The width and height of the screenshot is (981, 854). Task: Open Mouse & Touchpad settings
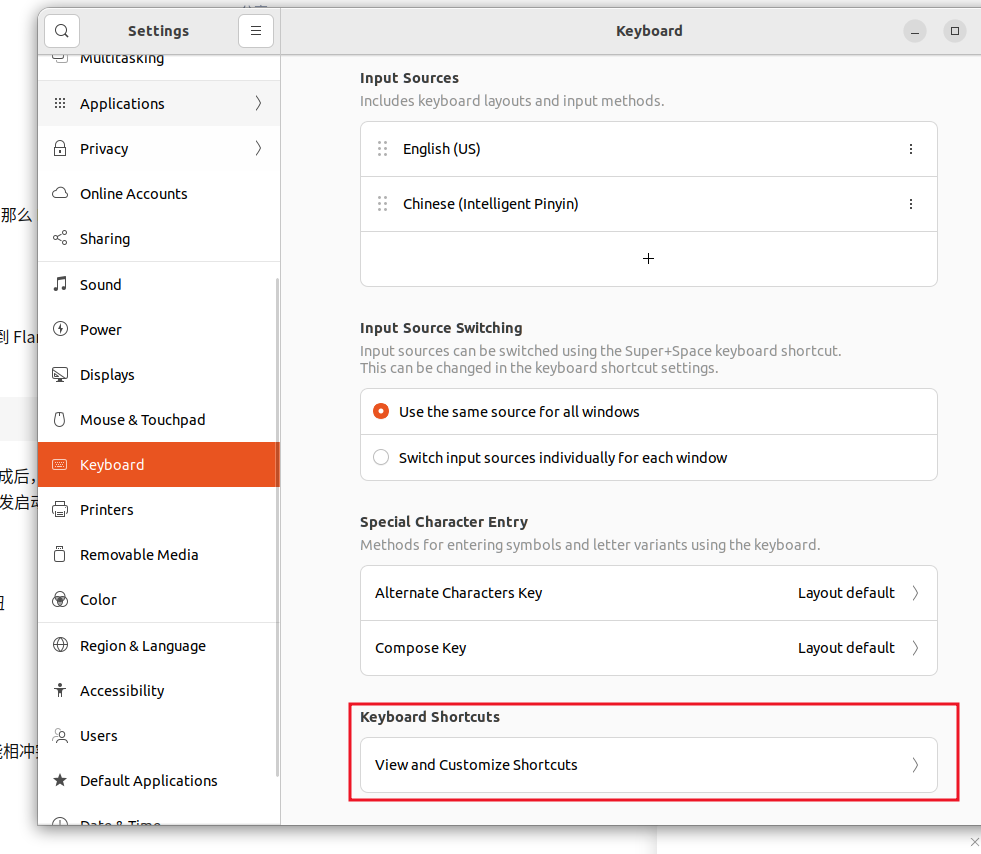pos(158,419)
